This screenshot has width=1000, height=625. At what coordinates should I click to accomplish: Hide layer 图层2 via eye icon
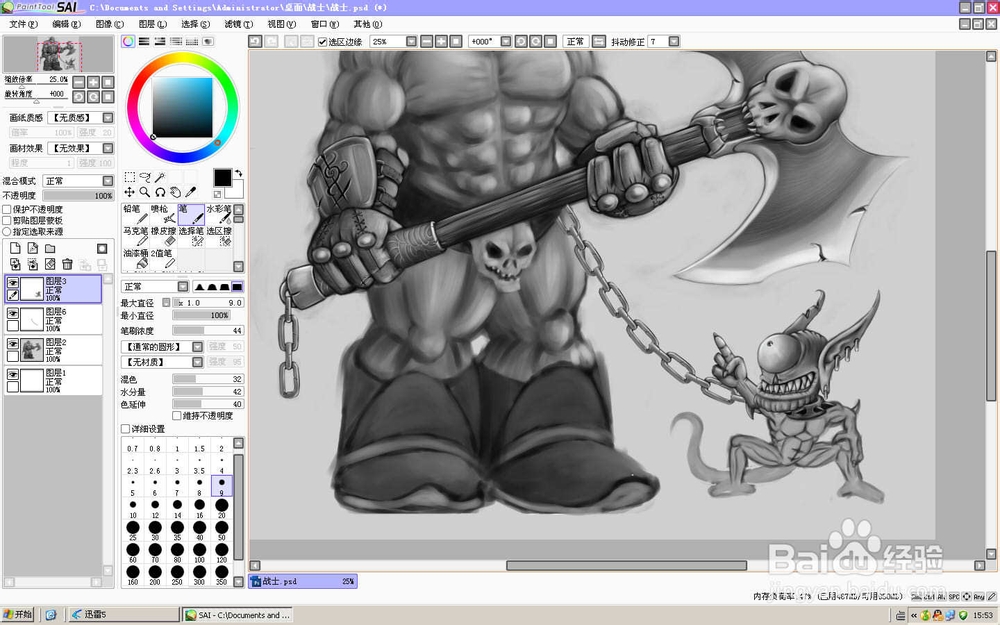(x=13, y=344)
